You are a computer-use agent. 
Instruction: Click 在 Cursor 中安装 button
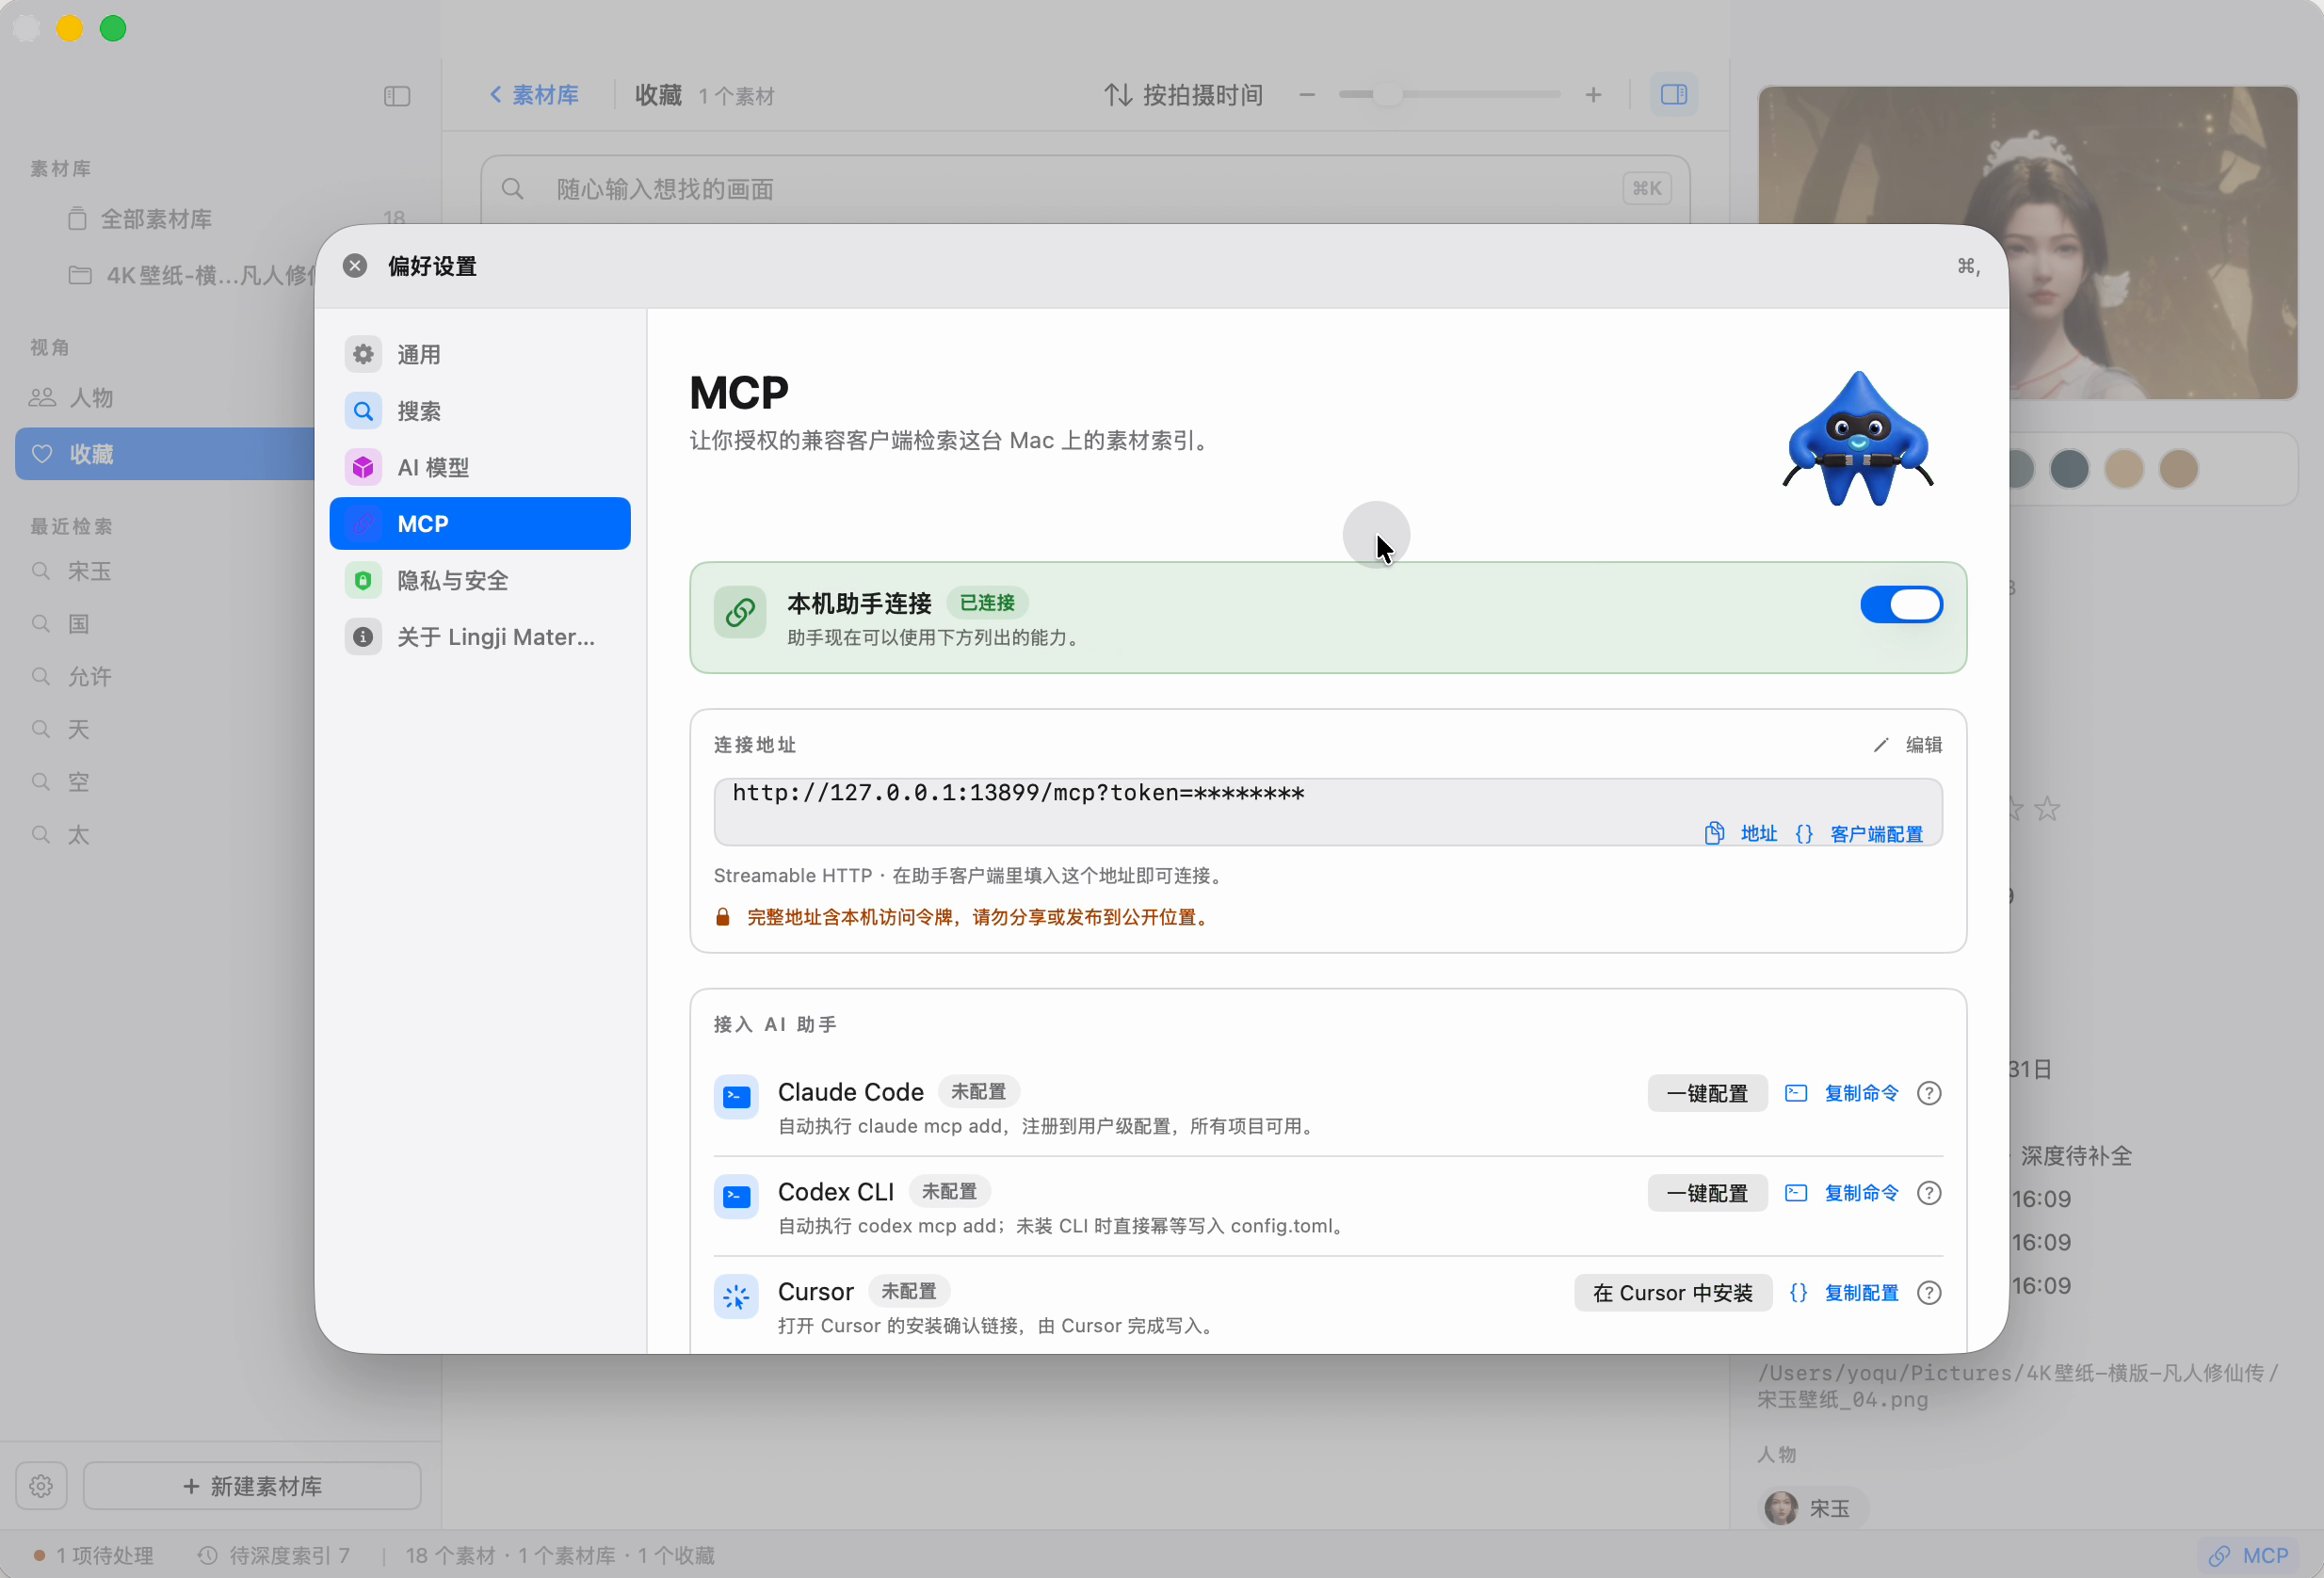(x=1672, y=1293)
